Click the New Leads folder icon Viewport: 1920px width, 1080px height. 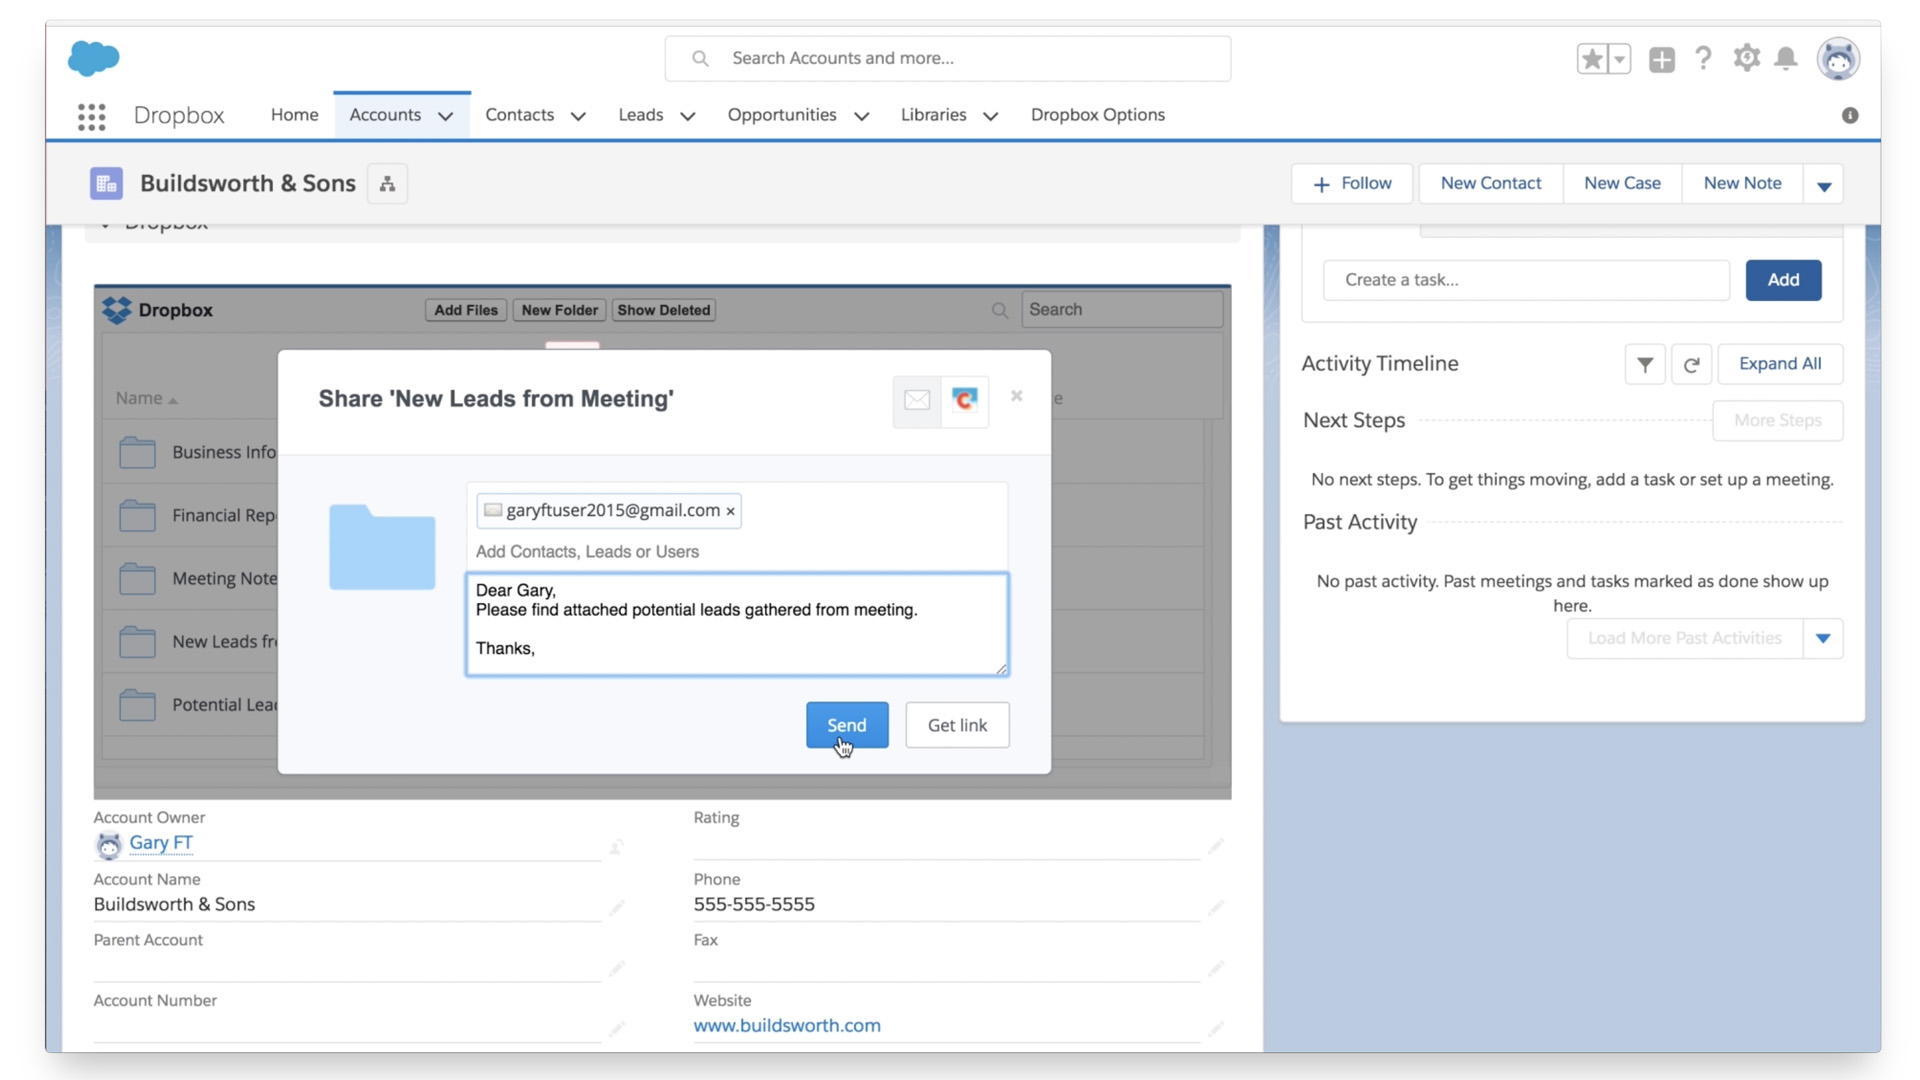pyautogui.click(x=137, y=642)
